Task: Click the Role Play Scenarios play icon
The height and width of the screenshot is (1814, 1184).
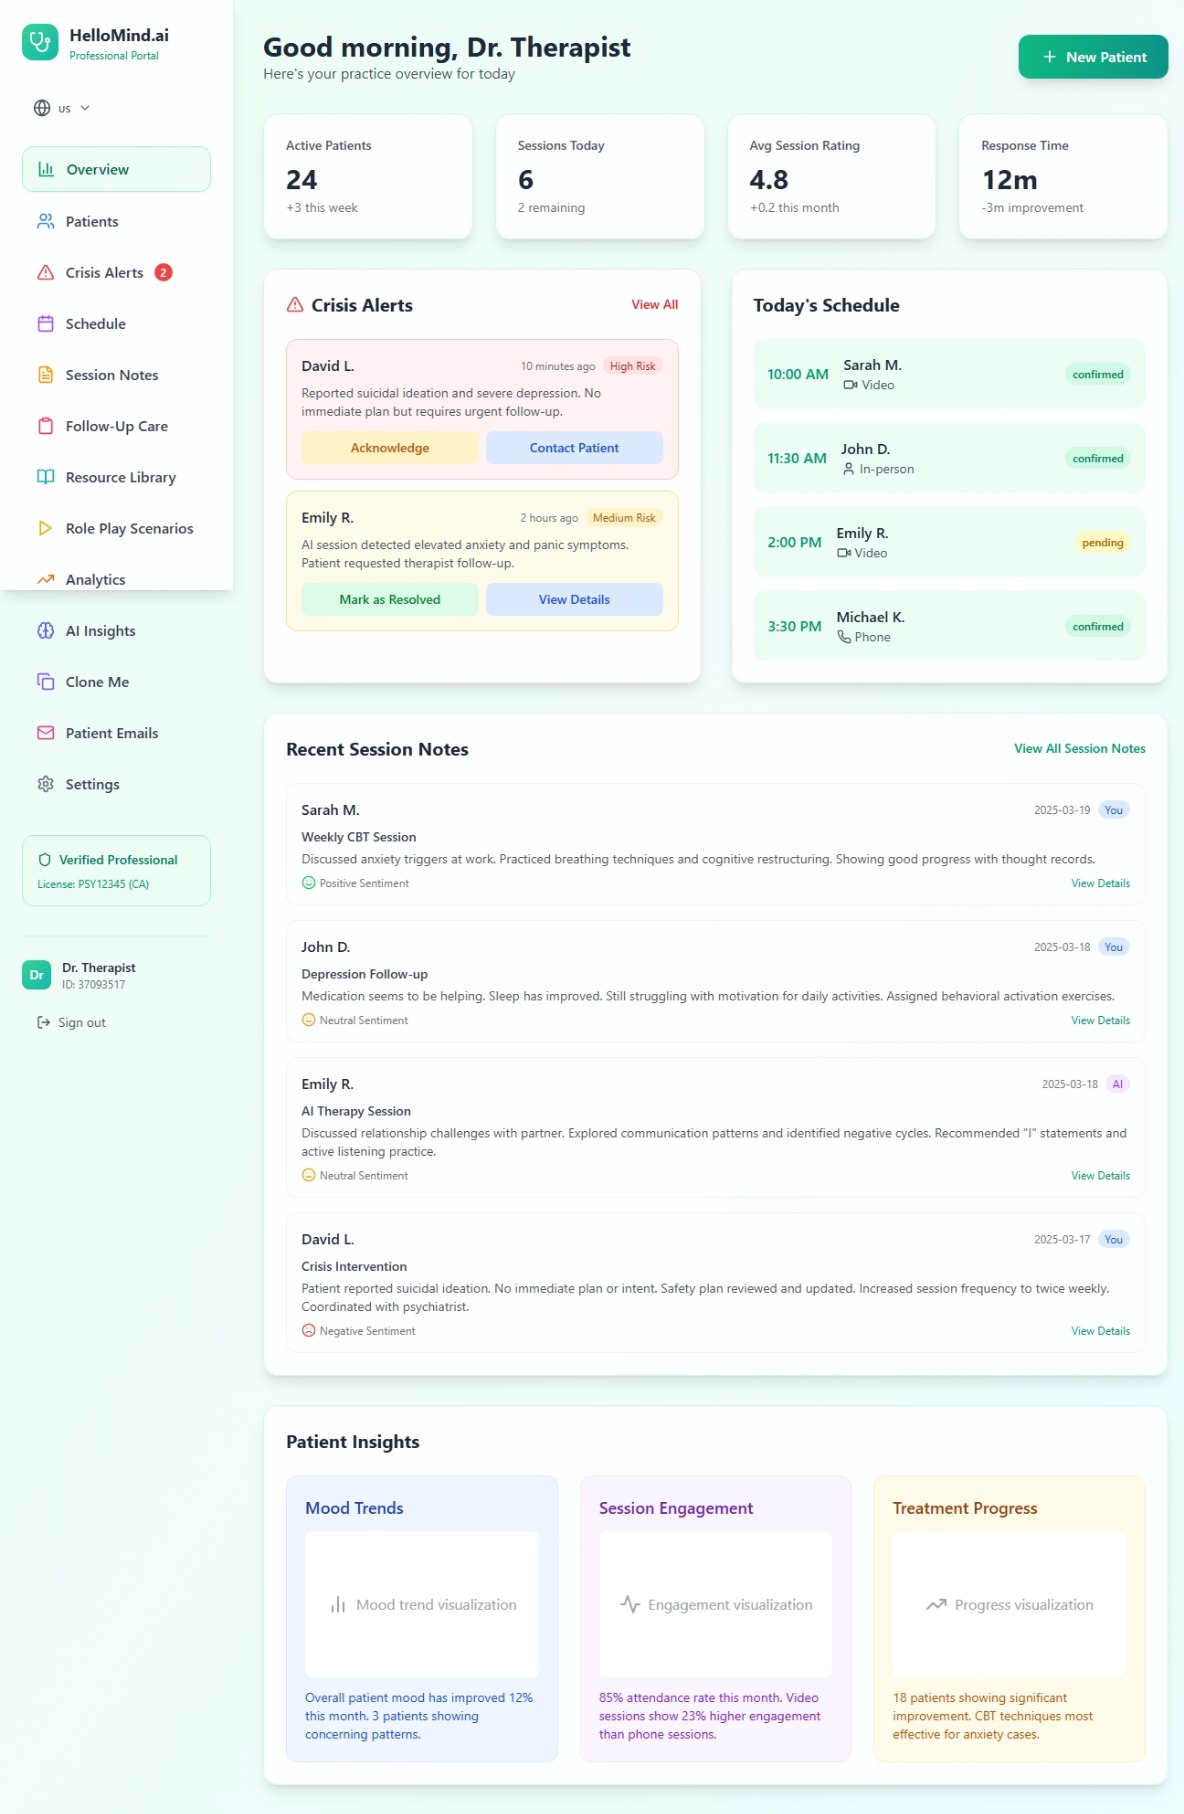Action: coord(46,528)
